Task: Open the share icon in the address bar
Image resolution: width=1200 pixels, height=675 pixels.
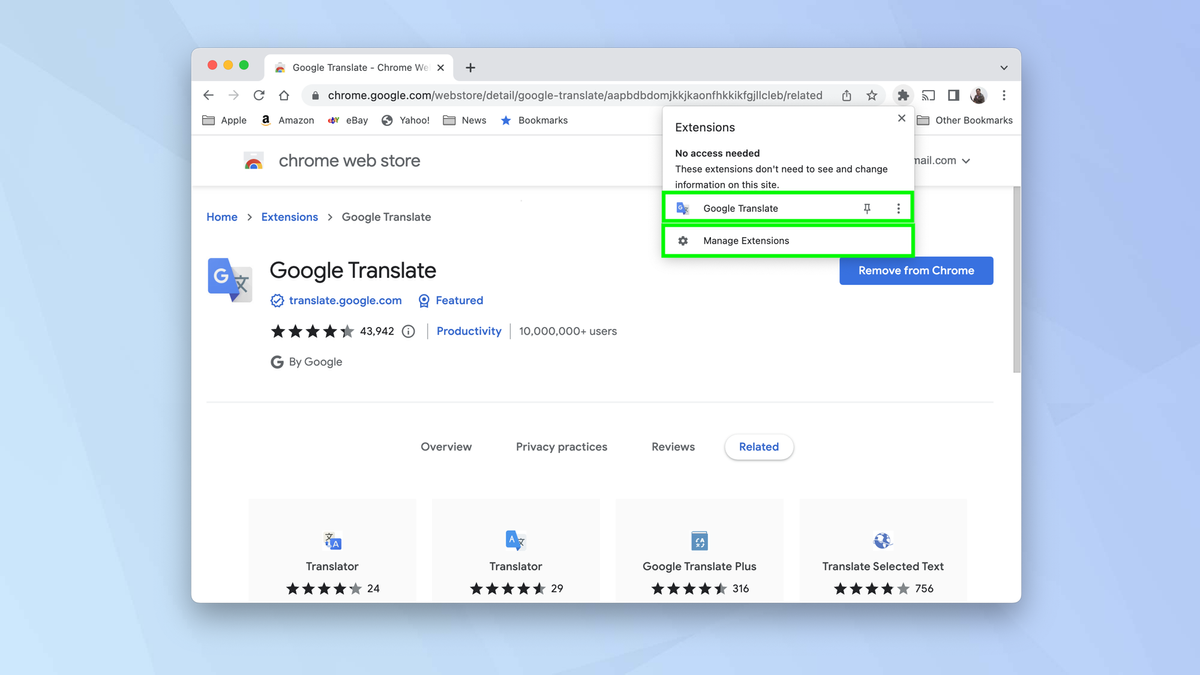Action: [x=846, y=95]
